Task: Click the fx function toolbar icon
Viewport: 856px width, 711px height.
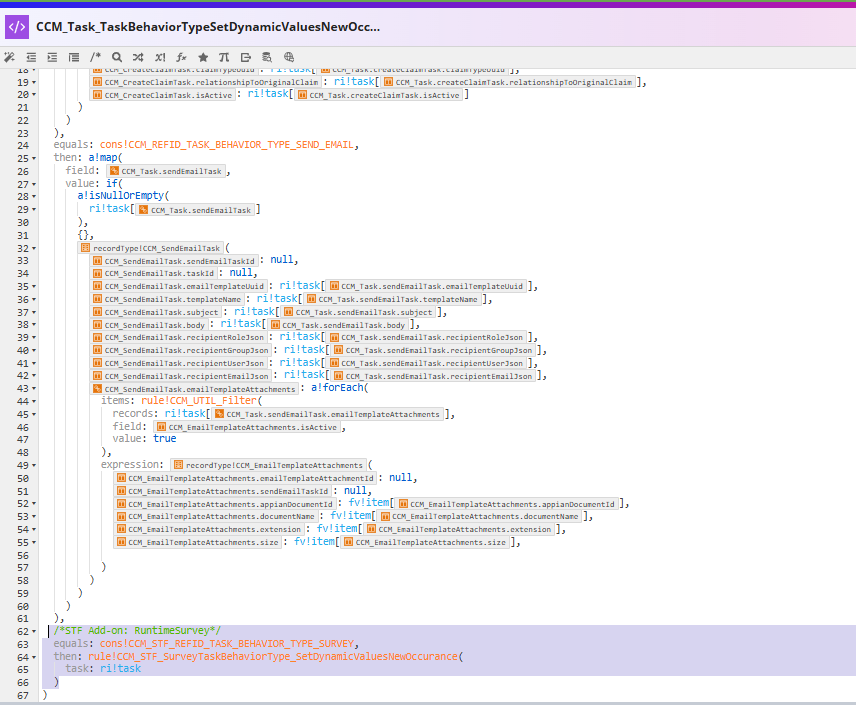Action: (x=181, y=57)
